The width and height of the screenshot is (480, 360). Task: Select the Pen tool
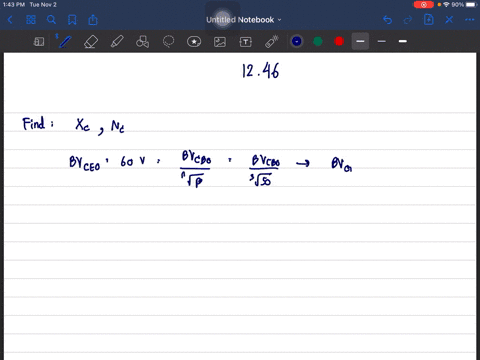pos(65,42)
